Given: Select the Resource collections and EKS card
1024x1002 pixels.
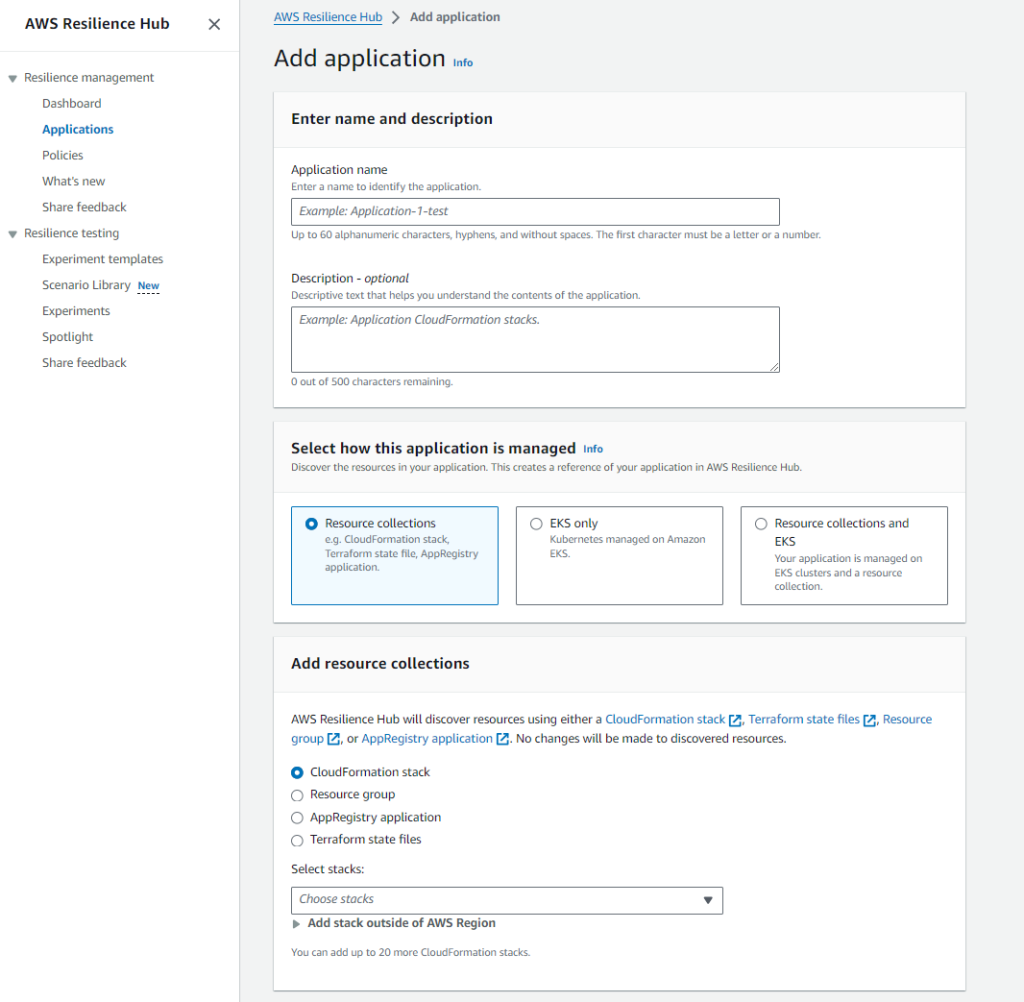Looking at the screenshot, I should point(761,523).
